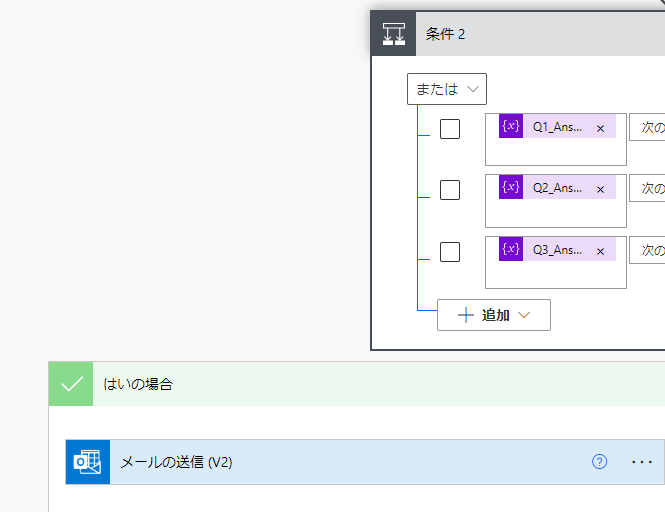The width and height of the screenshot is (665, 512).
Task: Tick the checkbox beside the Q2_Ans row
Action: [x=450, y=190]
